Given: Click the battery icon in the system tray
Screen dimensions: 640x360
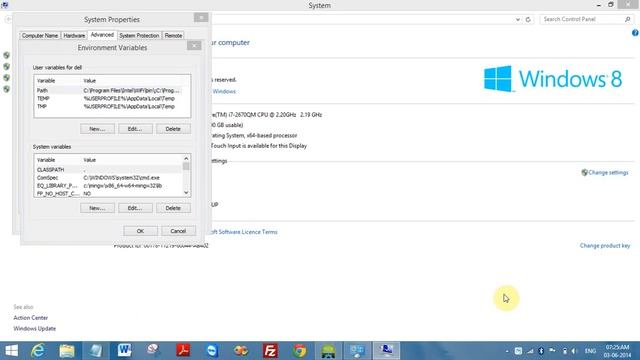Looking at the screenshot, I should pos(564,351).
